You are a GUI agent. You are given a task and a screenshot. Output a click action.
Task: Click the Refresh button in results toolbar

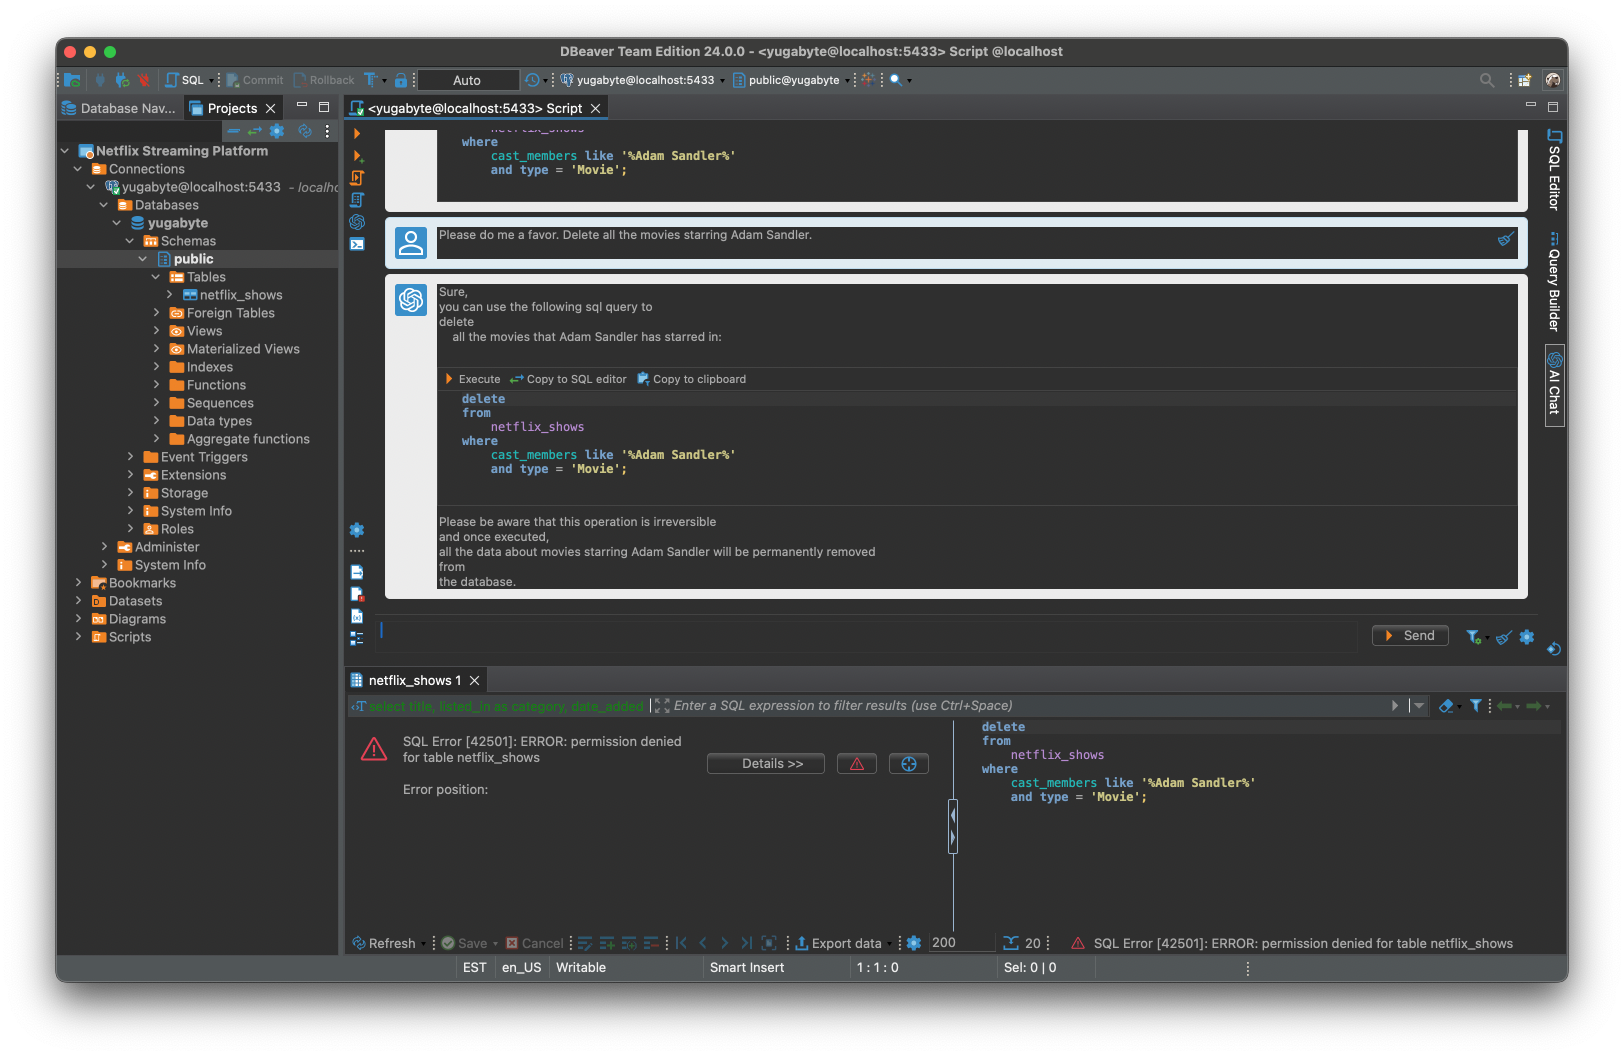(384, 943)
